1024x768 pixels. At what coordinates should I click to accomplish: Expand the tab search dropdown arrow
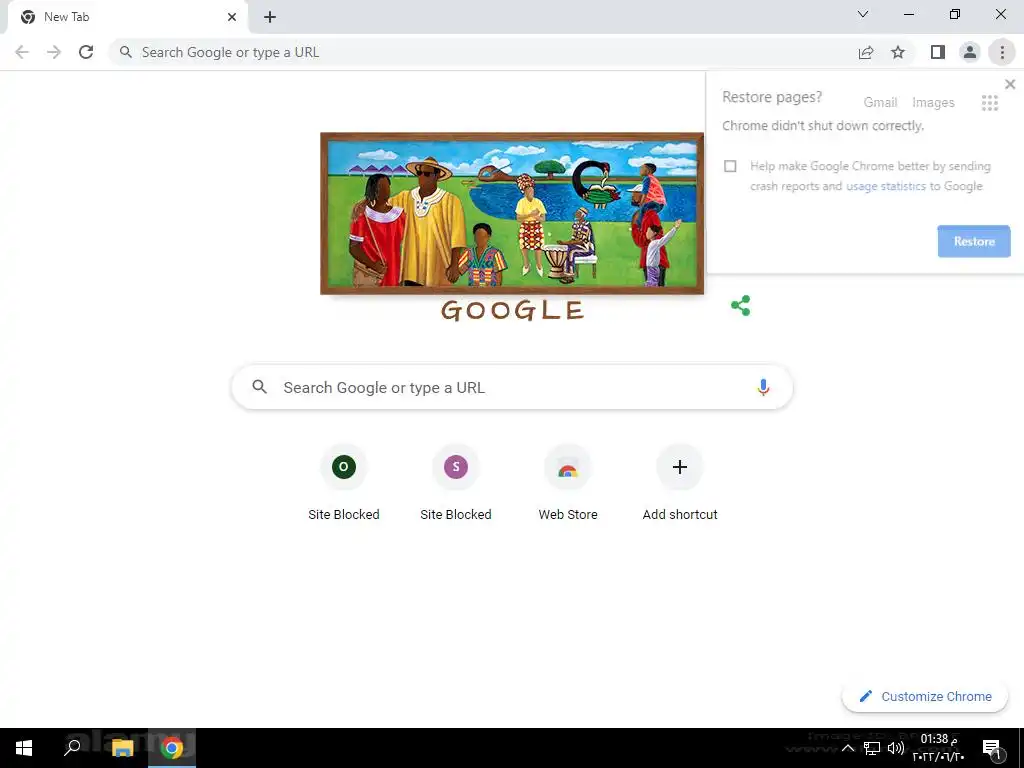click(x=863, y=14)
